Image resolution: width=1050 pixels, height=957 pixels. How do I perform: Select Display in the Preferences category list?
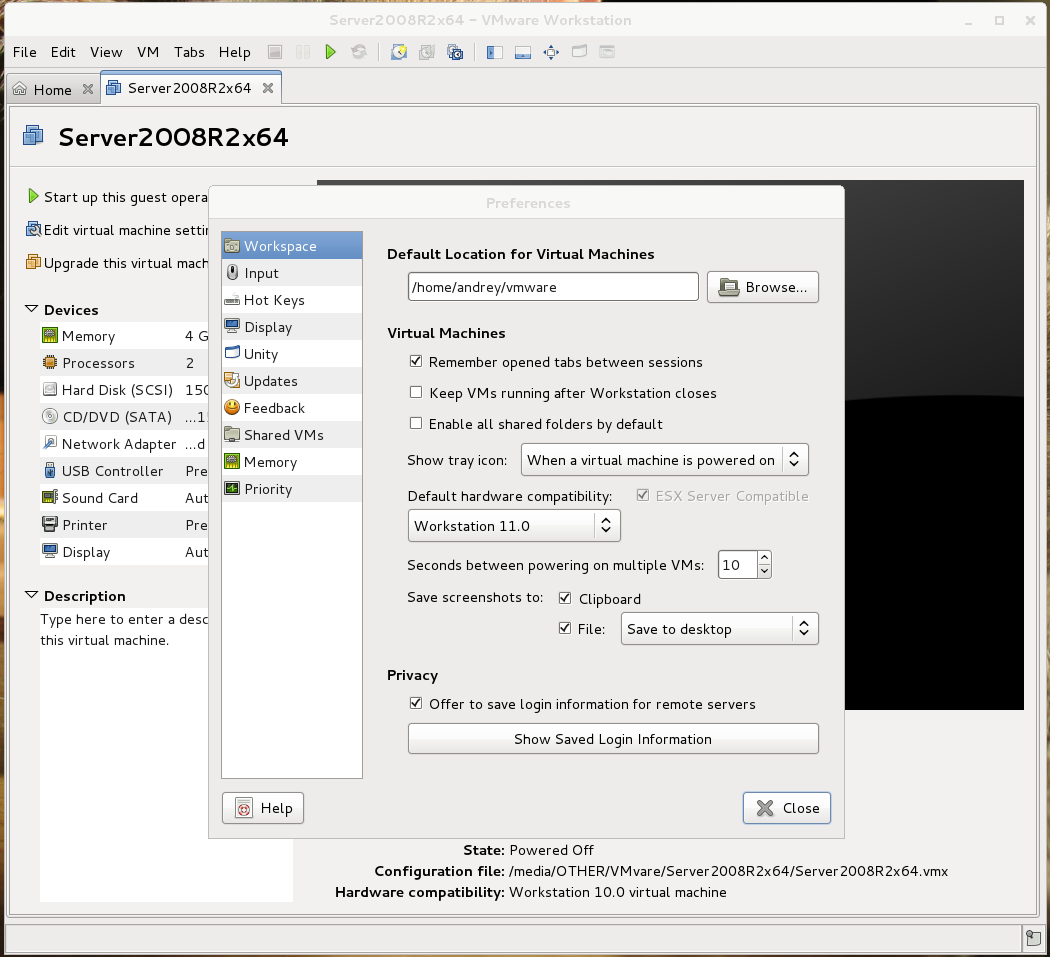292,327
